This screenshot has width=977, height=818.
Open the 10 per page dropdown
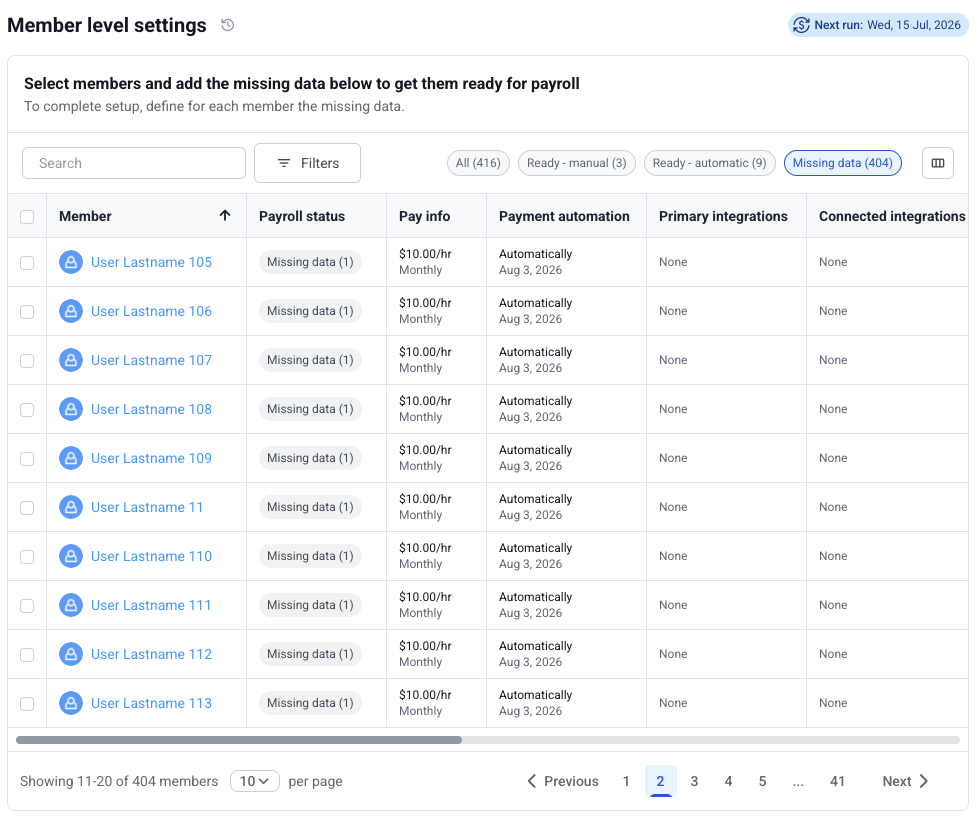pyautogui.click(x=254, y=781)
